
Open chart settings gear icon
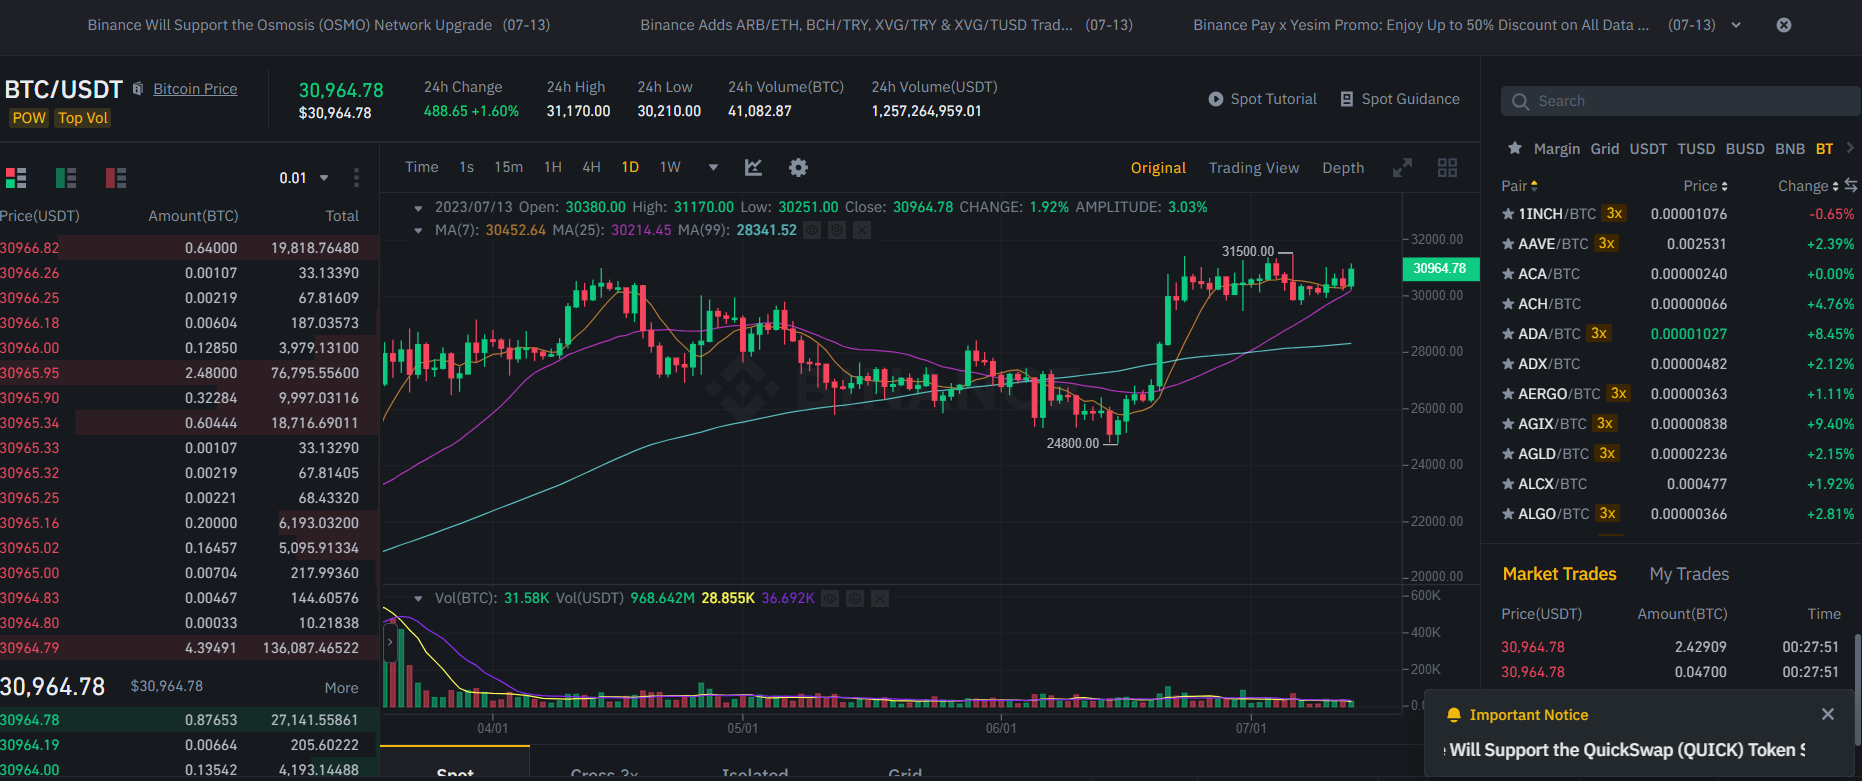(798, 168)
